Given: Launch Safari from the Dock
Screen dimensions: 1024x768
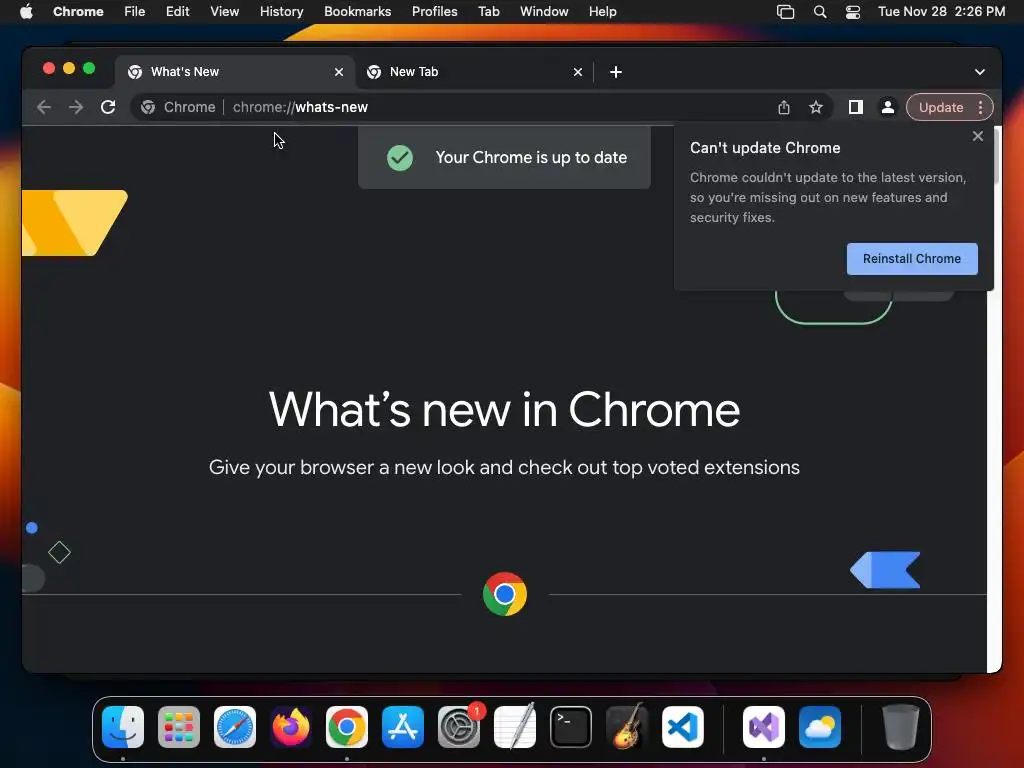Looking at the screenshot, I should tap(235, 727).
